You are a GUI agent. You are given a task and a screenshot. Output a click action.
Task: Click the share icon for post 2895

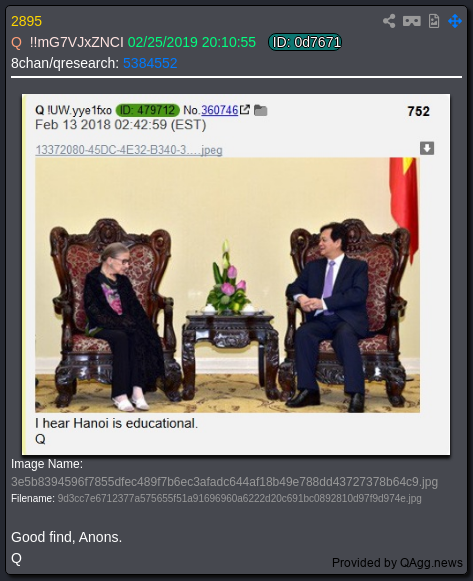389,21
